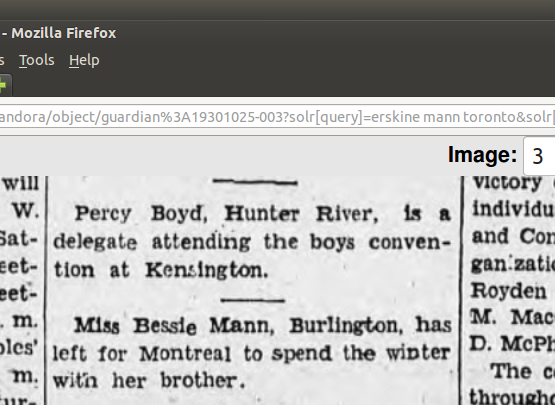Open the Help menu

[84, 60]
